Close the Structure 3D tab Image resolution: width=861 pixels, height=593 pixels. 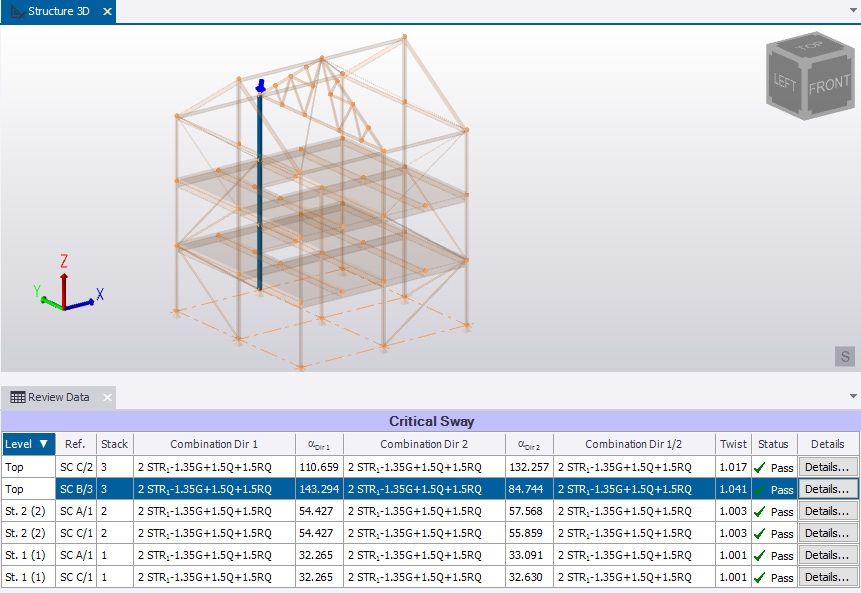click(108, 11)
